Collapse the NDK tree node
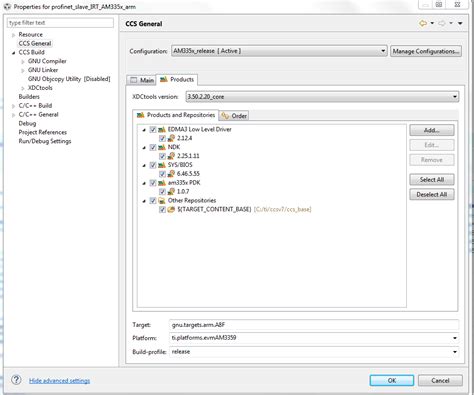Viewport: 474px width, 395px height. click(144, 147)
